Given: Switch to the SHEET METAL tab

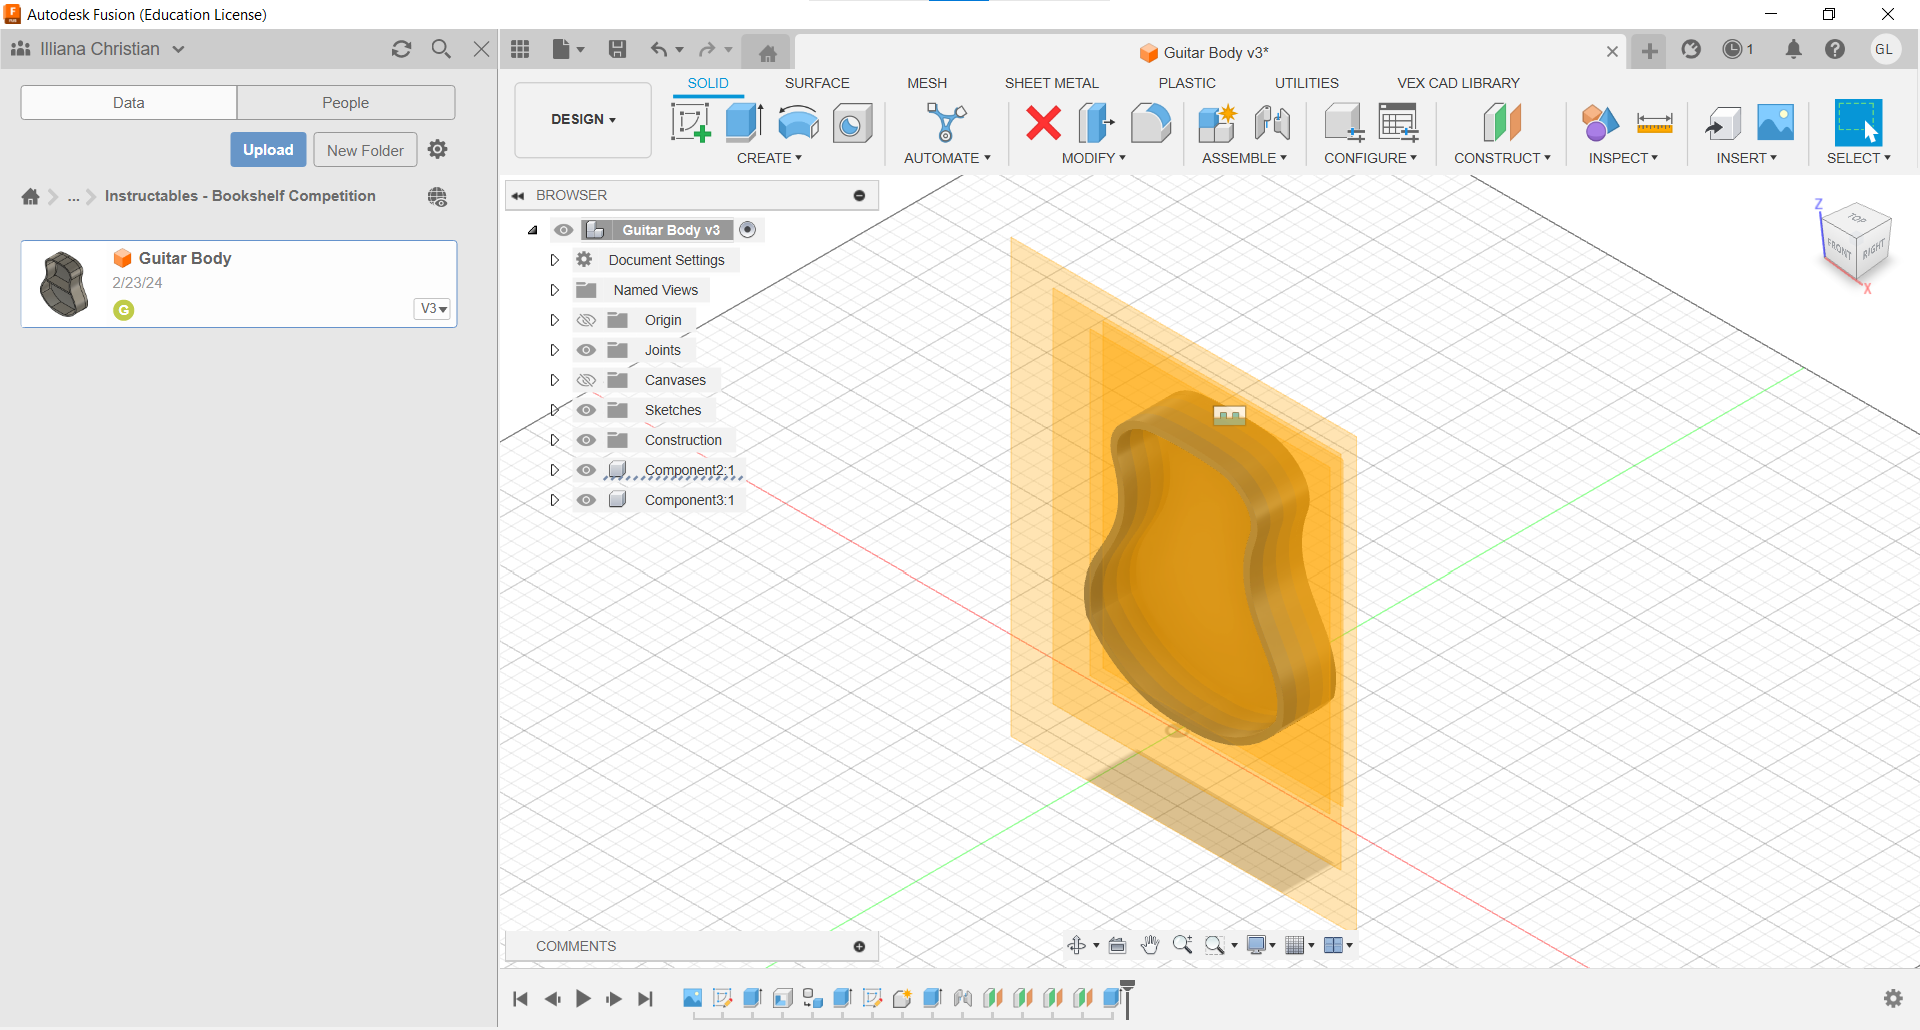Looking at the screenshot, I should (x=1051, y=83).
